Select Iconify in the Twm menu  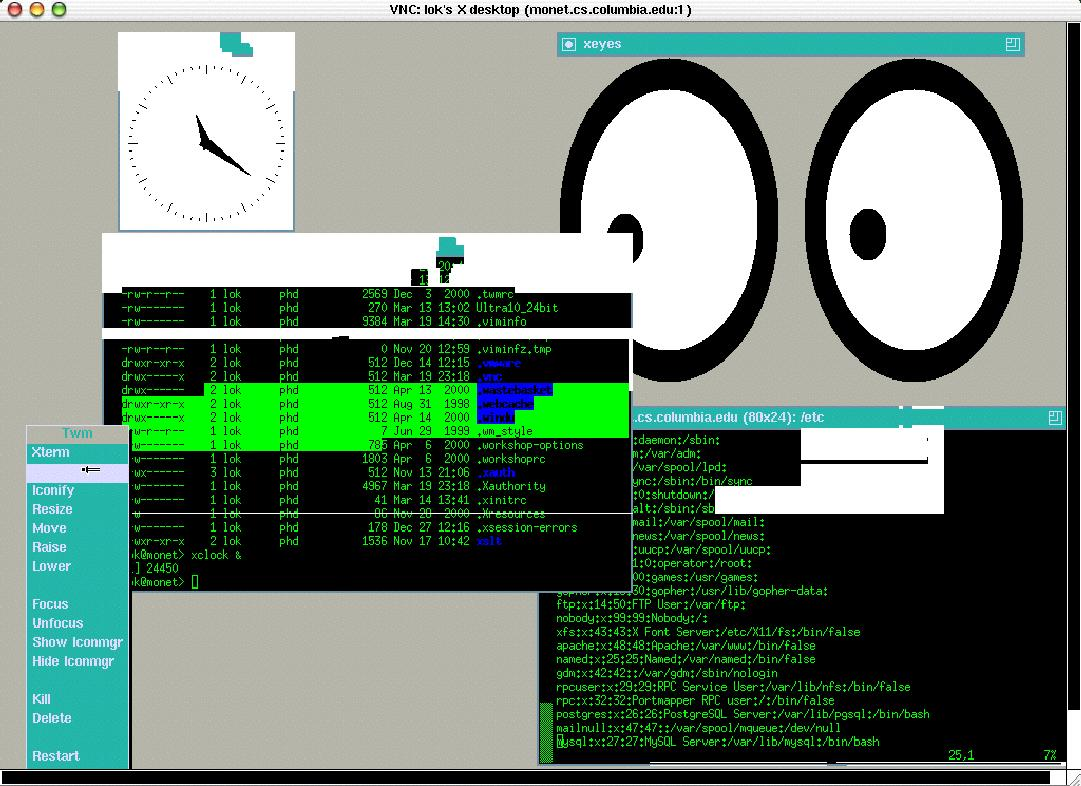[52, 490]
